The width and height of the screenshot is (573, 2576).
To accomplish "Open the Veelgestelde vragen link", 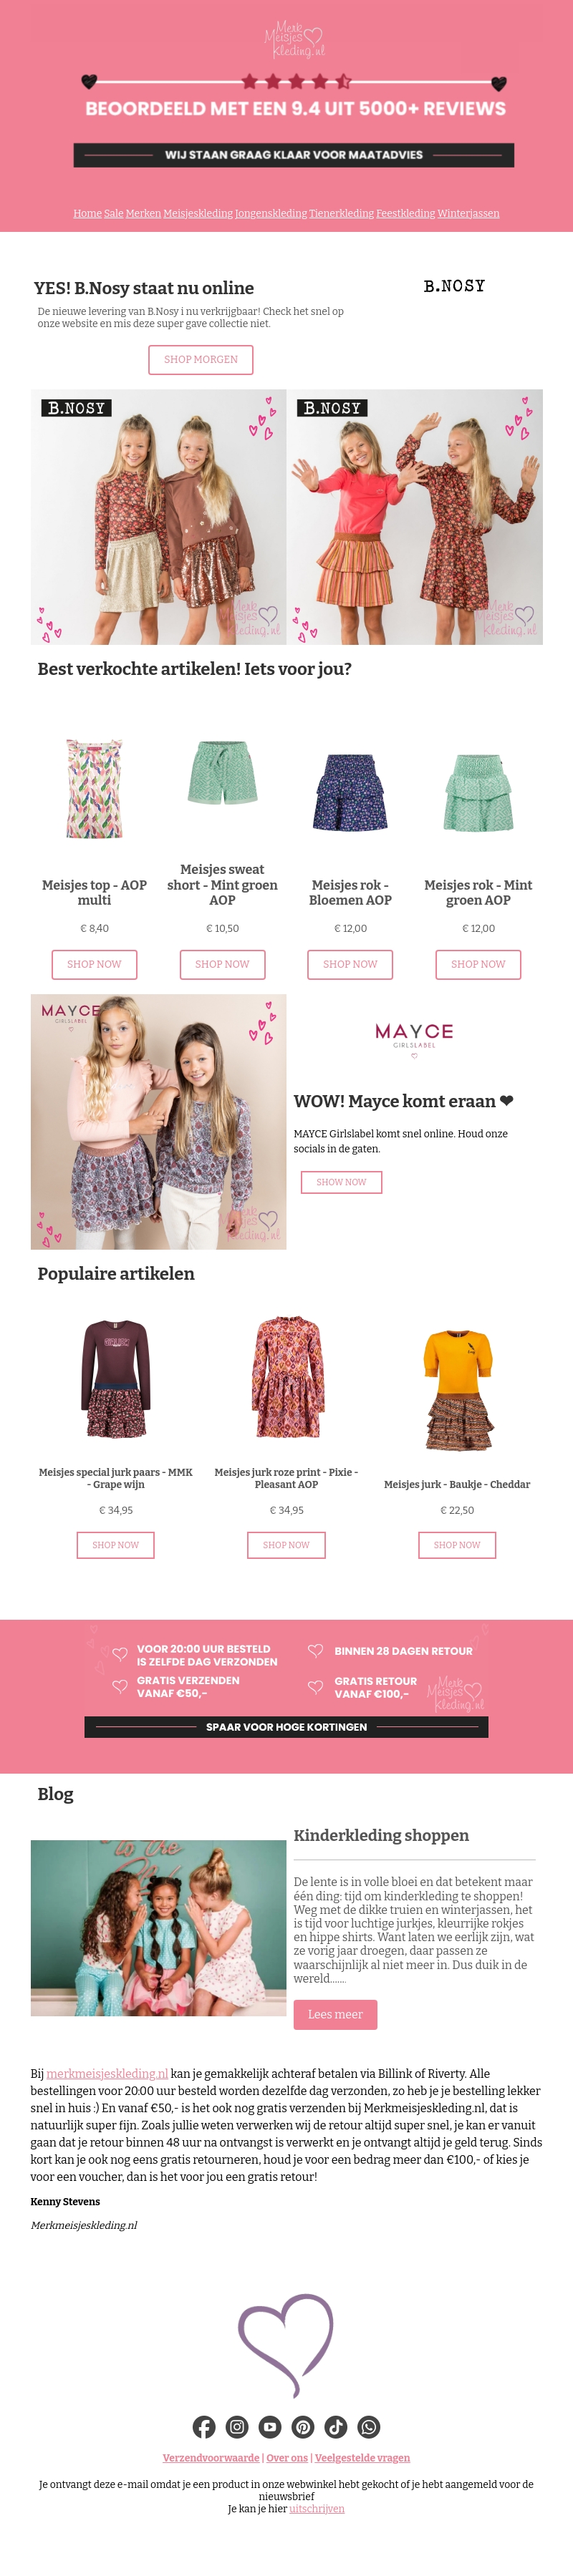I will (362, 2457).
